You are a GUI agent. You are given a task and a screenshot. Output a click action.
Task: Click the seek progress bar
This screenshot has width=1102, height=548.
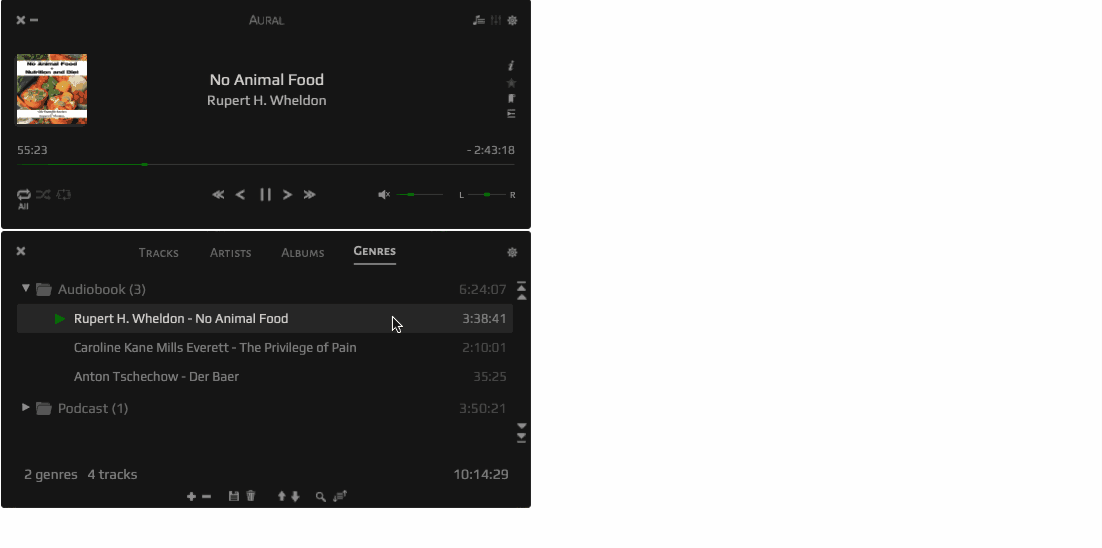tap(266, 164)
